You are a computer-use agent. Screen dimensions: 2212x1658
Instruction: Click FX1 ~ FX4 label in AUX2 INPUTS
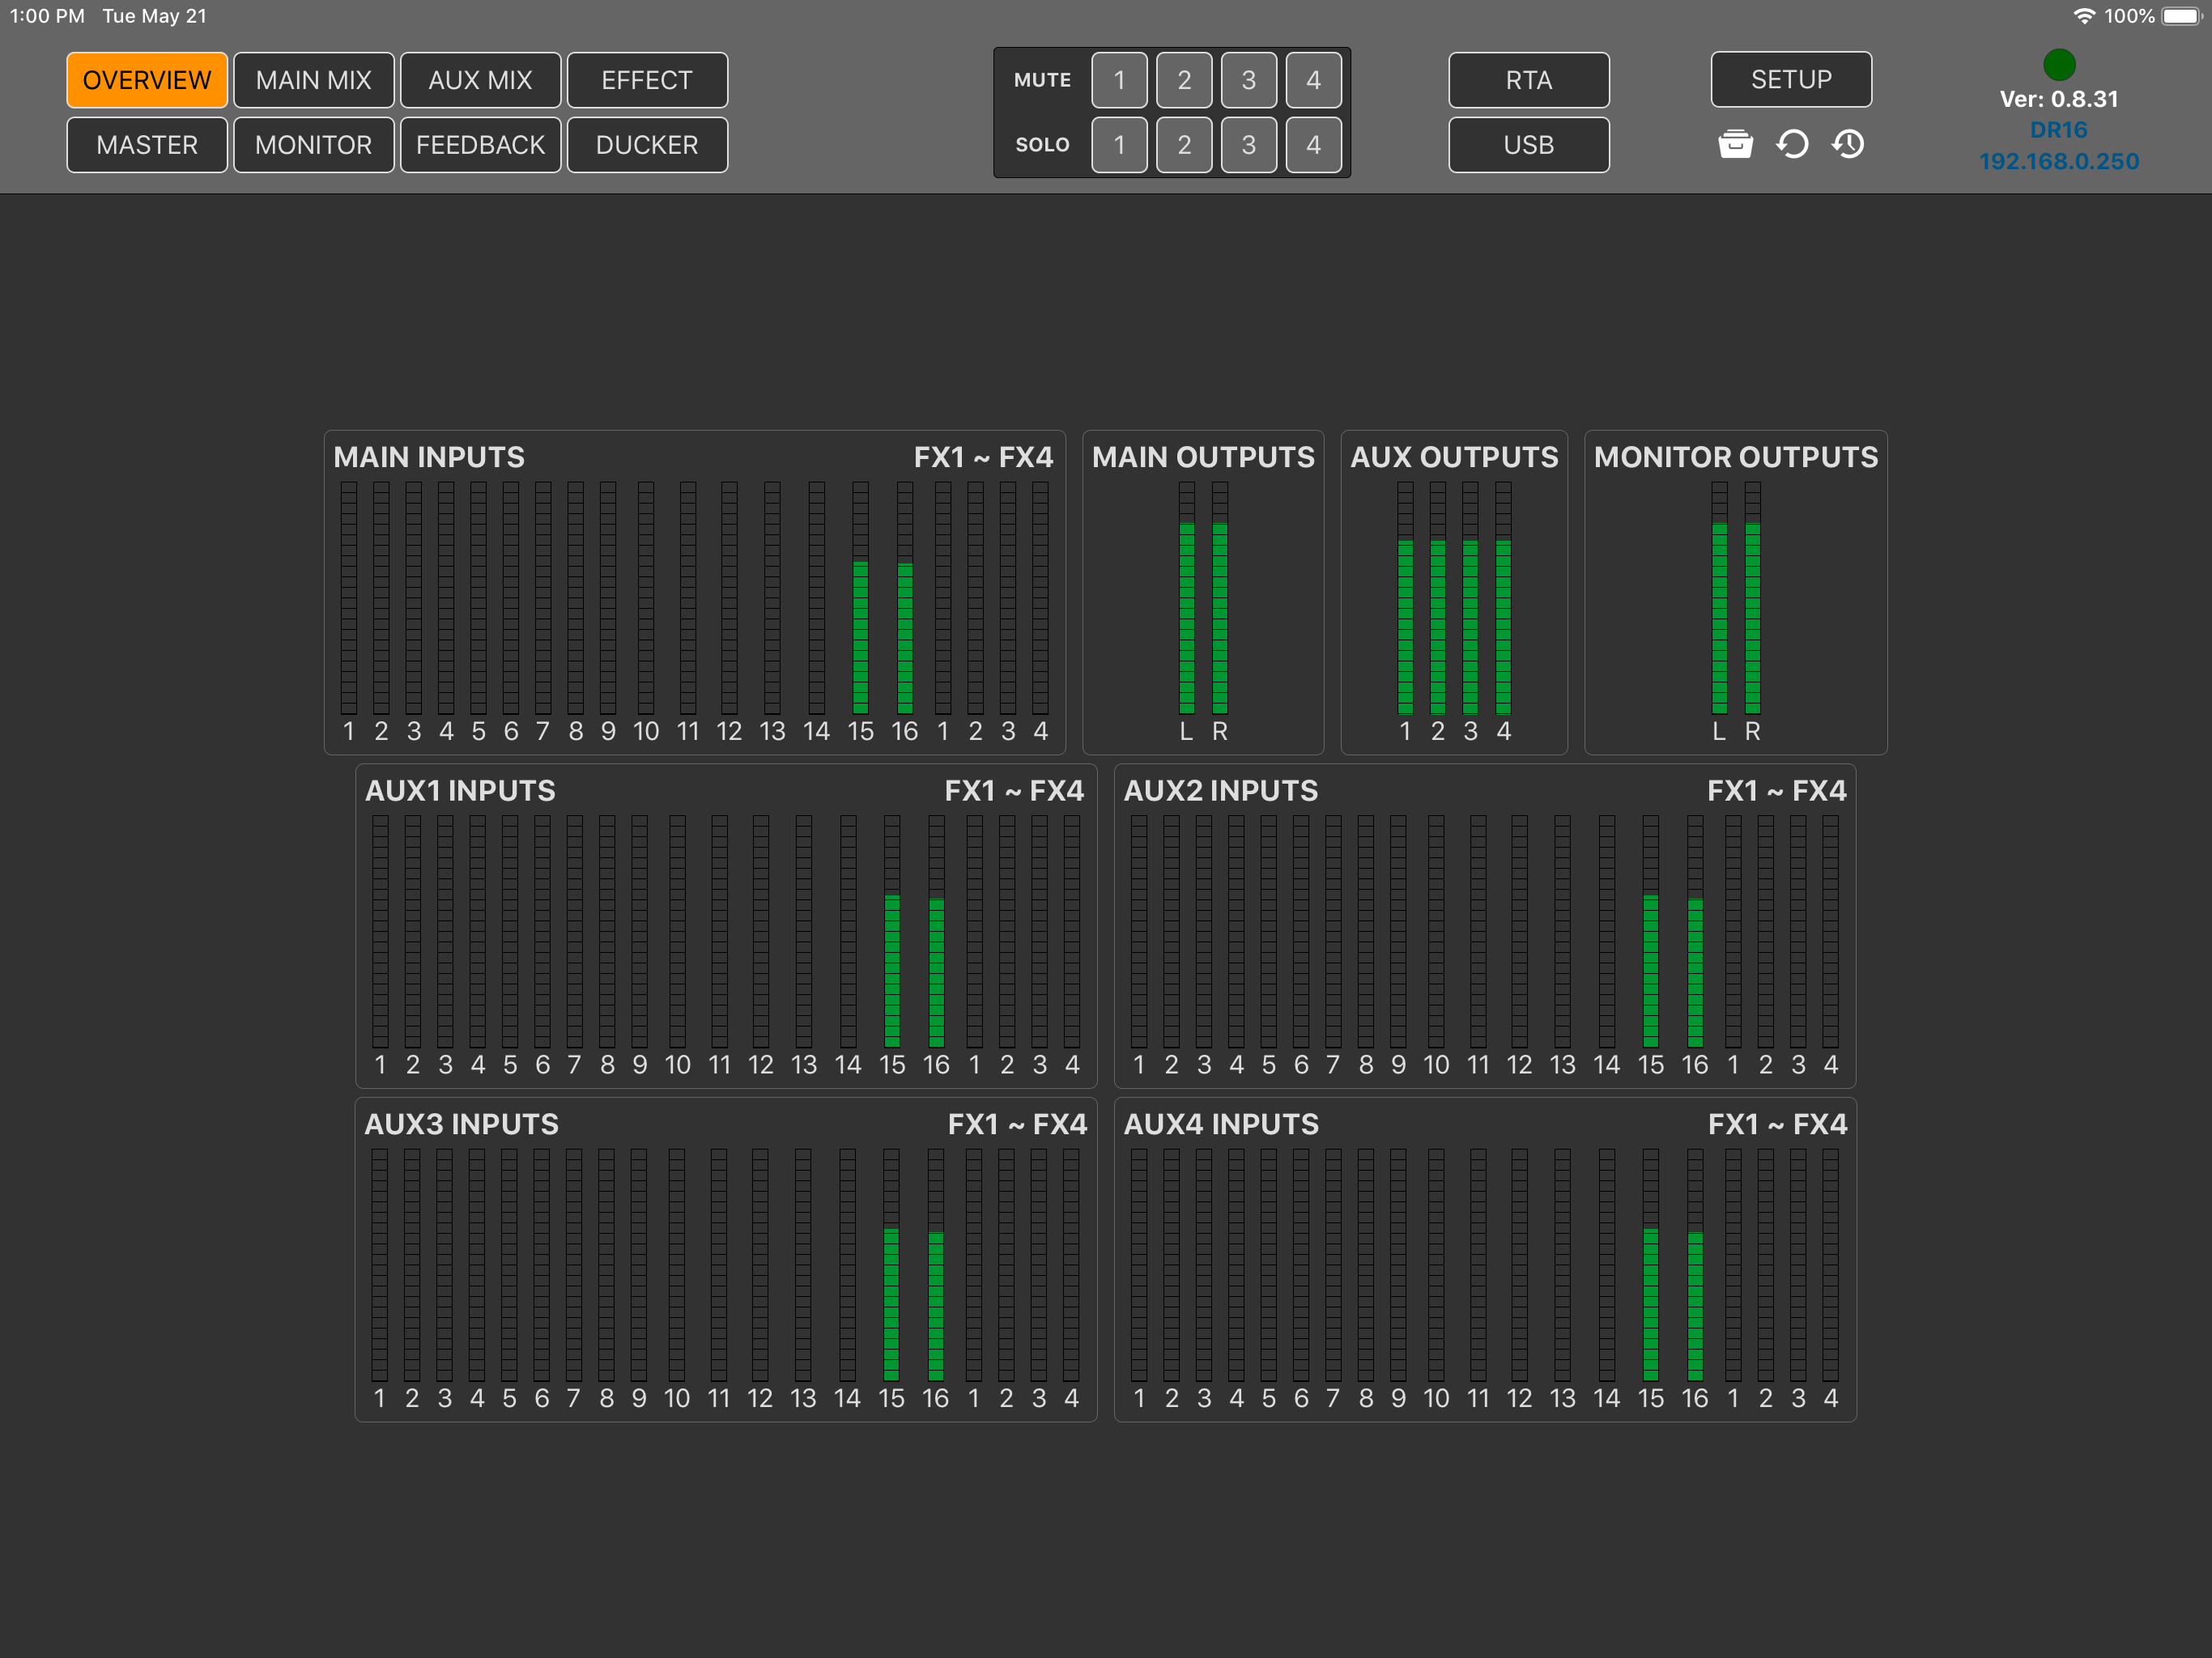(x=1777, y=791)
